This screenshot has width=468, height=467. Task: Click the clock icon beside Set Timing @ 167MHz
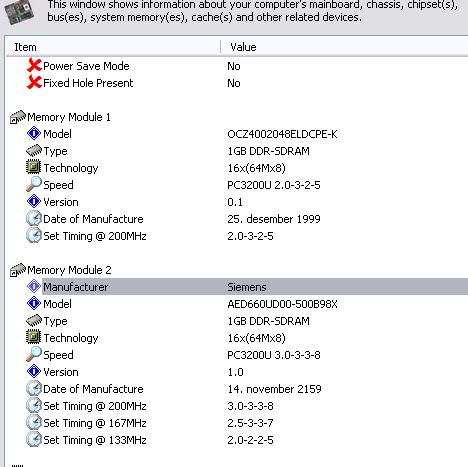[x=34, y=423]
